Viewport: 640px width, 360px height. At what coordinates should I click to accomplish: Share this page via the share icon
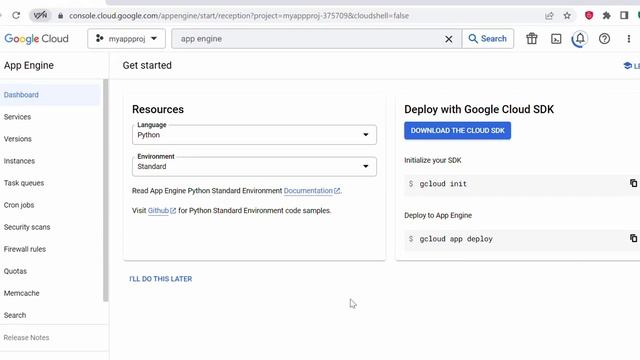(549, 16)
